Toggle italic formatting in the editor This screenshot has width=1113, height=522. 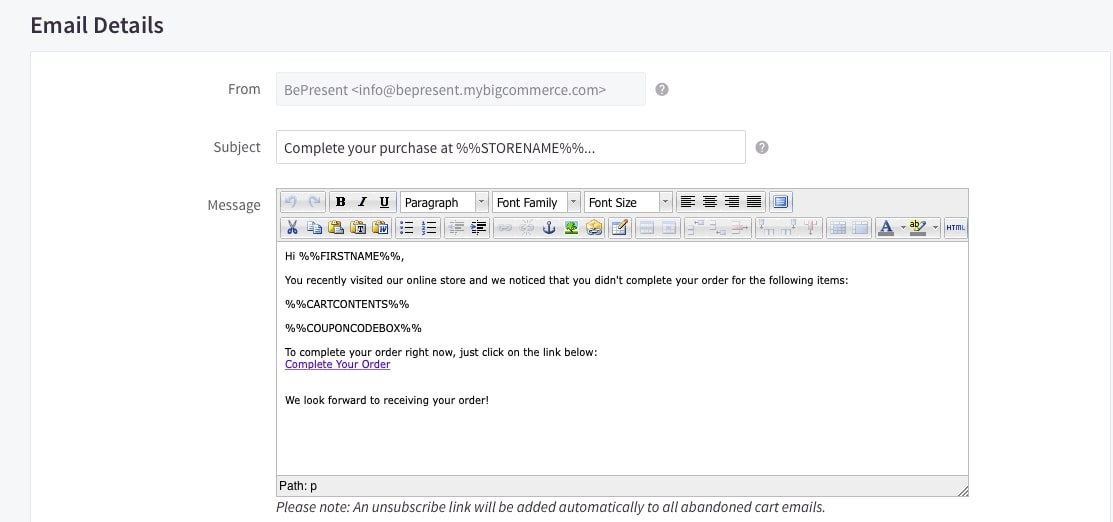click(x=362, y=202)
